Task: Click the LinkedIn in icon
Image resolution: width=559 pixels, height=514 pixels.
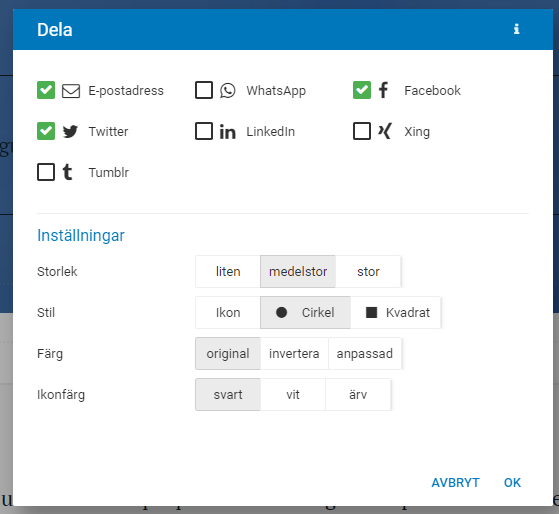Action: coord(227,132)
